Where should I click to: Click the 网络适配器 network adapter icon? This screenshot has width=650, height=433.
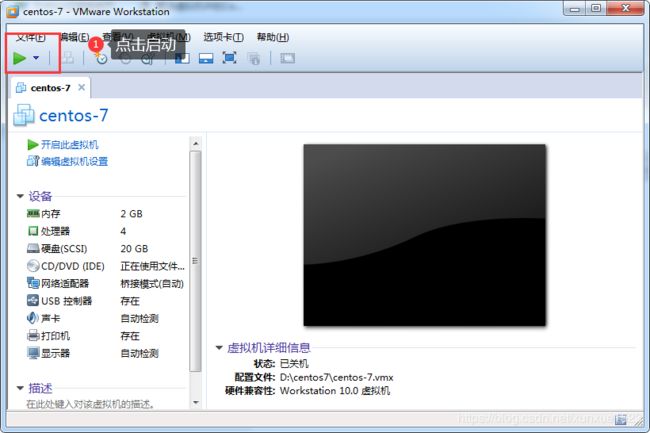(x=33, y=283)
